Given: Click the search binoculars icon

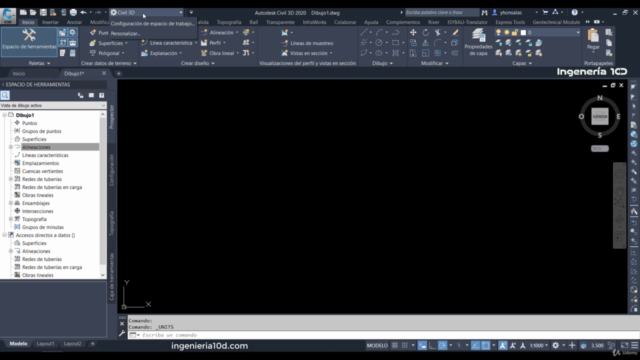Looking at the screenshot, I should tap(484, 13).
